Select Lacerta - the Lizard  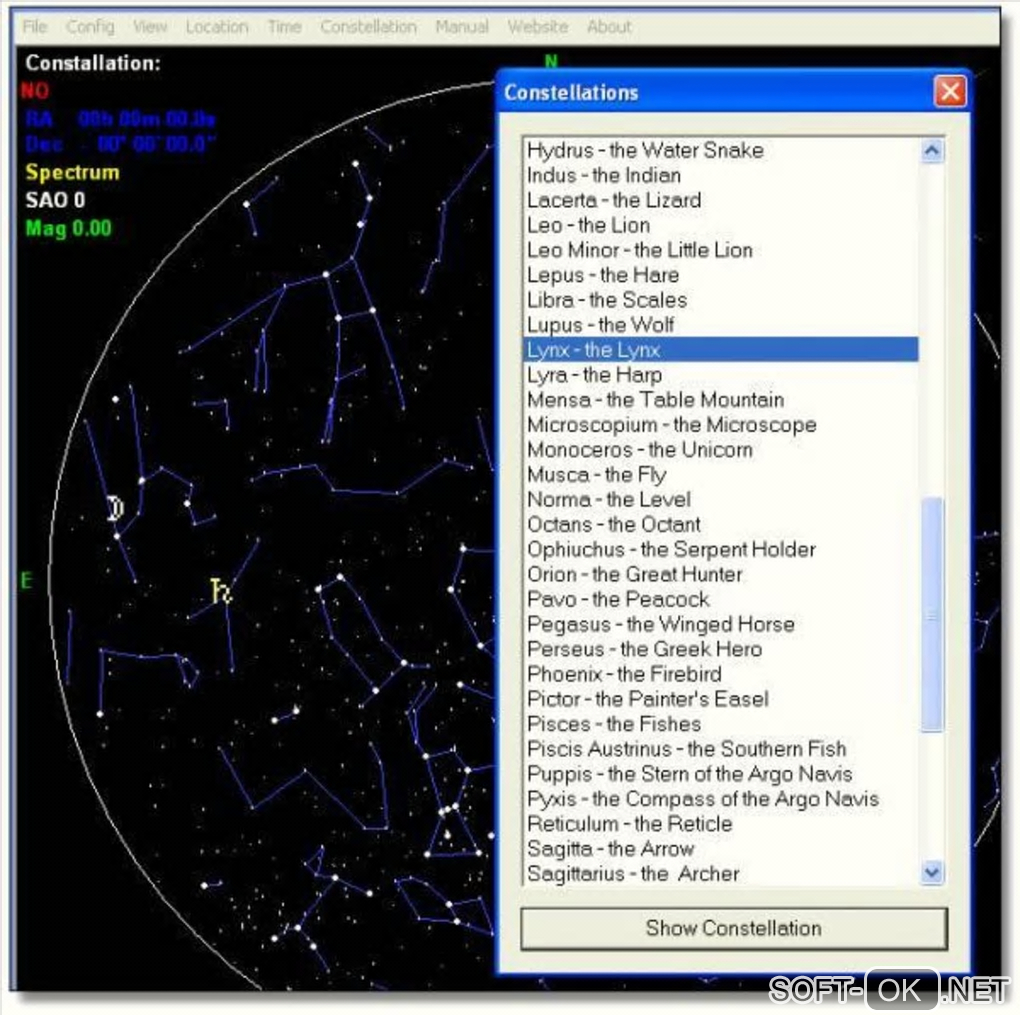click(720, 200)
